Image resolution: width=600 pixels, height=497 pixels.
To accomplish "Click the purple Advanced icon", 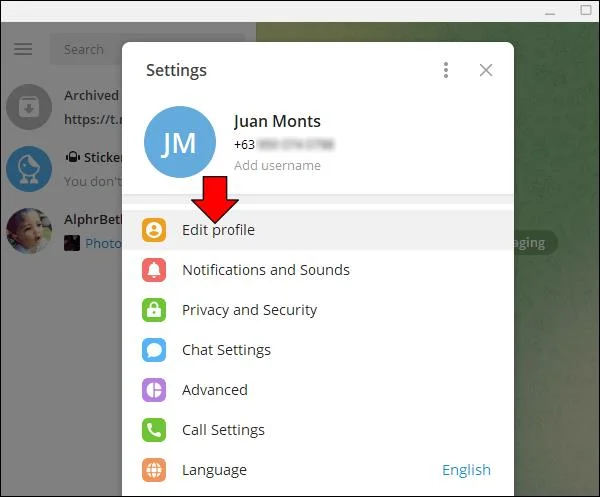I will point(154,390).
